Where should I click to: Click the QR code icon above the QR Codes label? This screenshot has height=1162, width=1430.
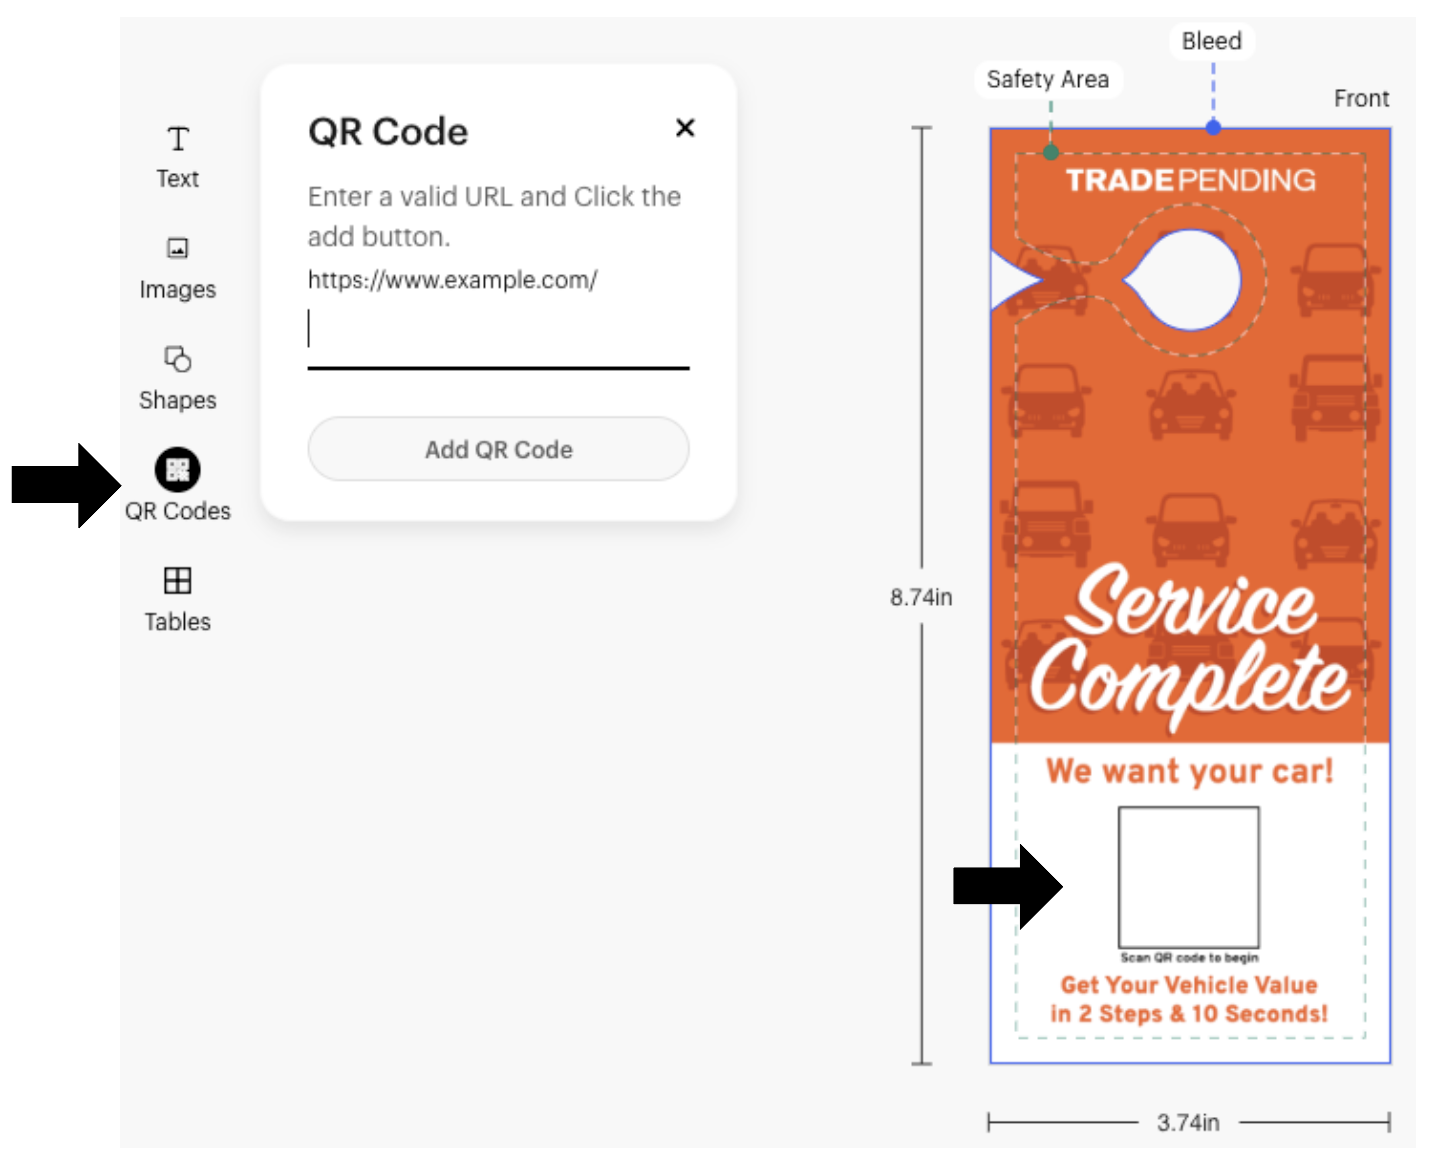(x=177, y=469)
